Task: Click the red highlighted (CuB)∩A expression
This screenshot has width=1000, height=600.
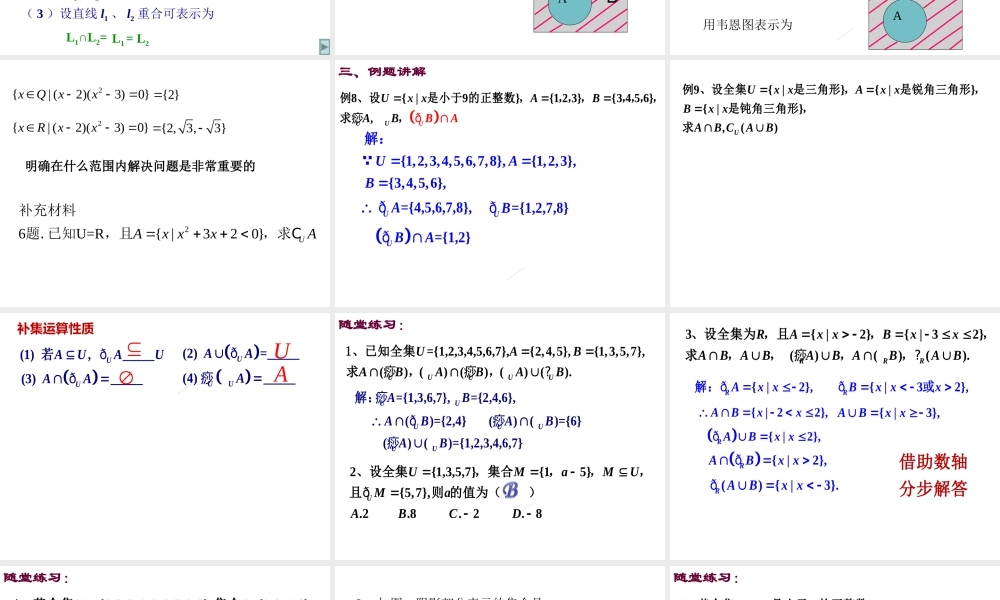Action: click(434, 116)
